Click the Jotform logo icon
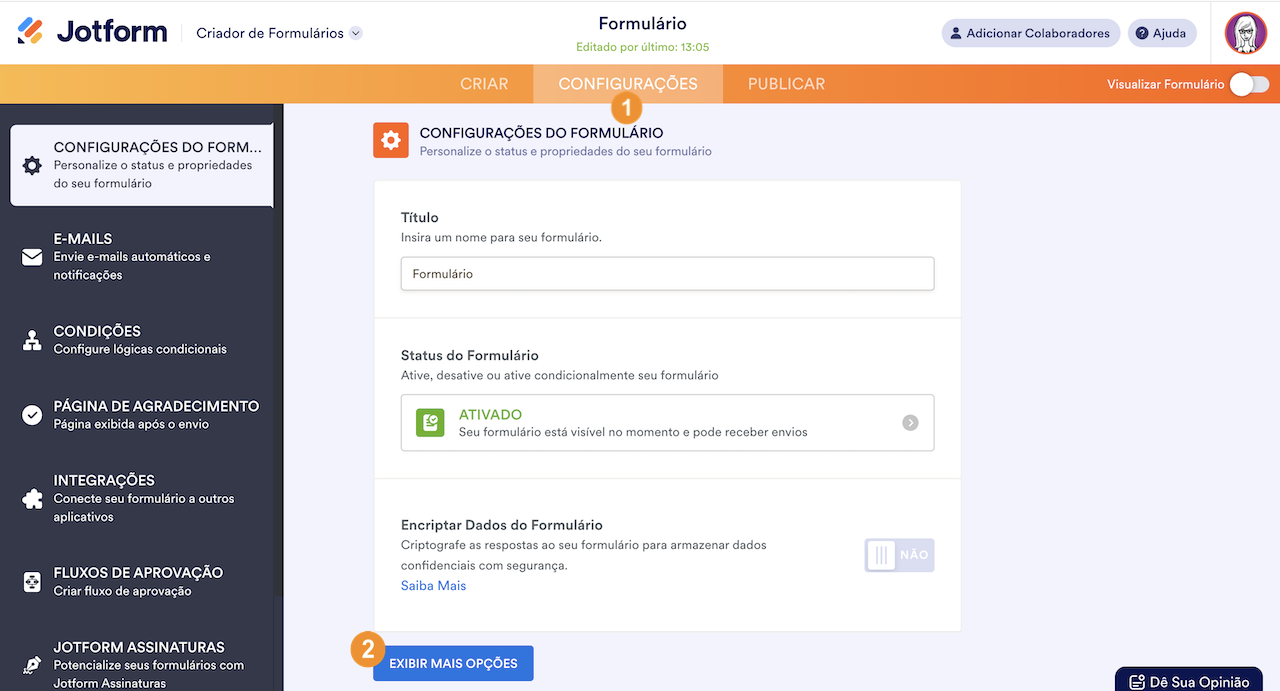The height and width of the screenshot is (691, 1280). coord(31,32)
